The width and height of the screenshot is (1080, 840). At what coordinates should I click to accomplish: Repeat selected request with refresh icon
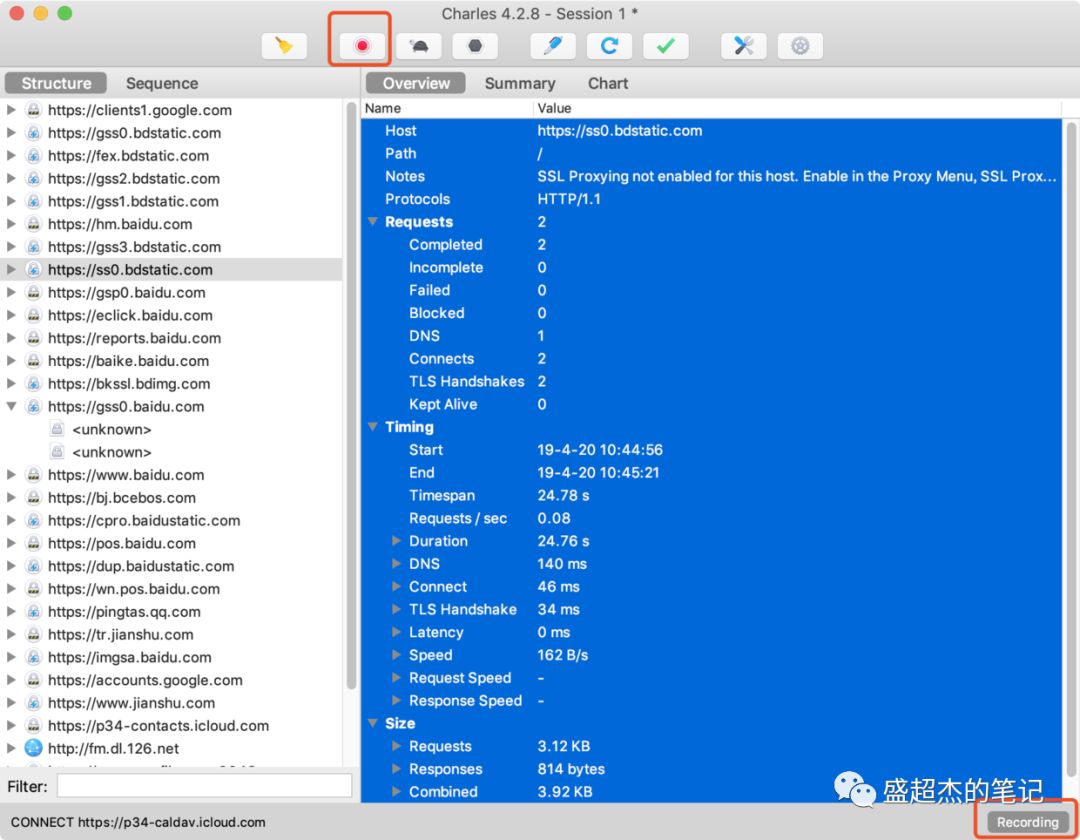click(609, 46)
